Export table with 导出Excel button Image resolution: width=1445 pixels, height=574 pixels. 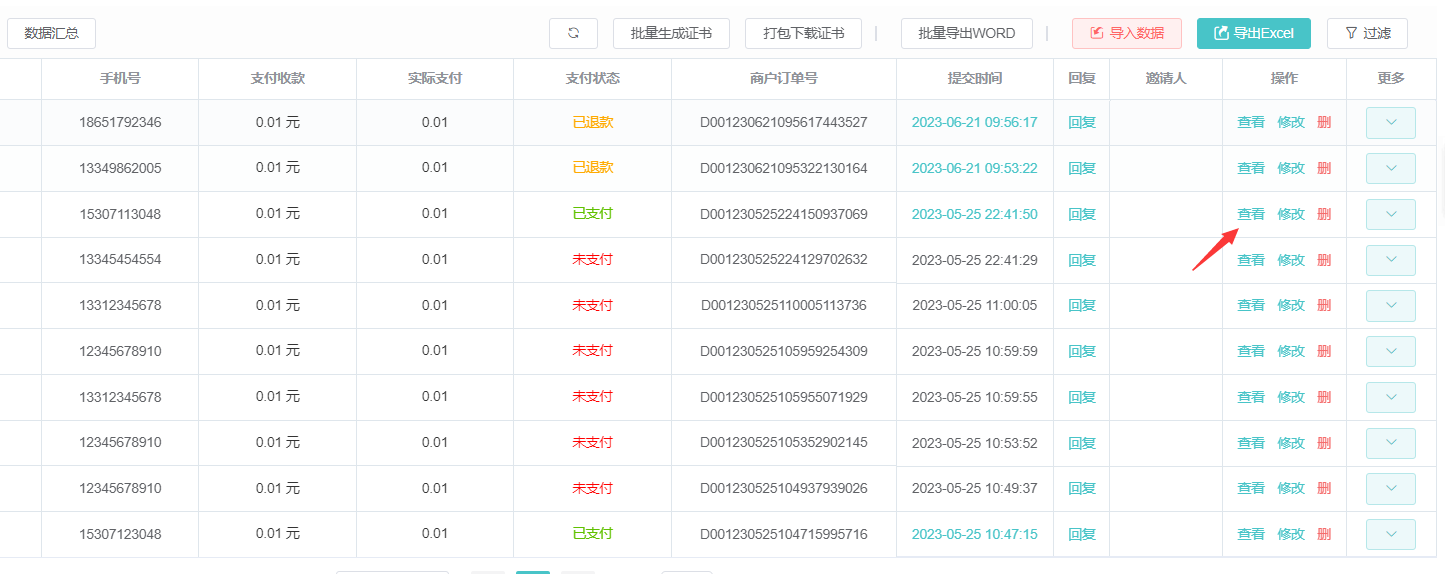pos(1254,33)
